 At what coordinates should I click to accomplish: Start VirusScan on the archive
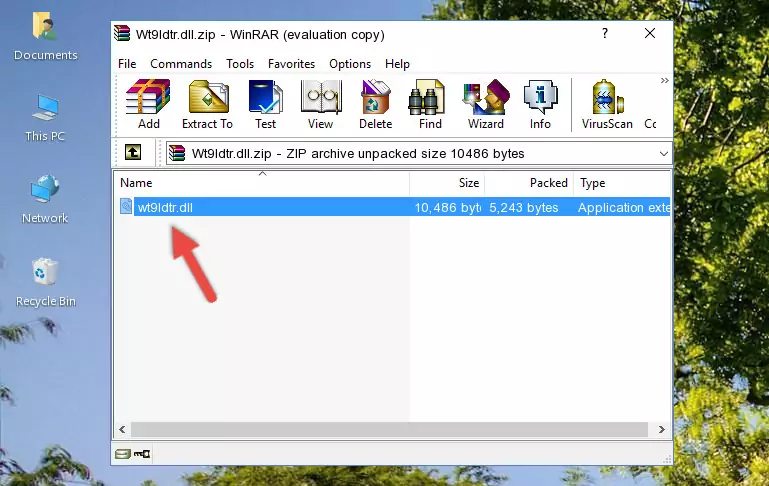click(x=607, y=104)
